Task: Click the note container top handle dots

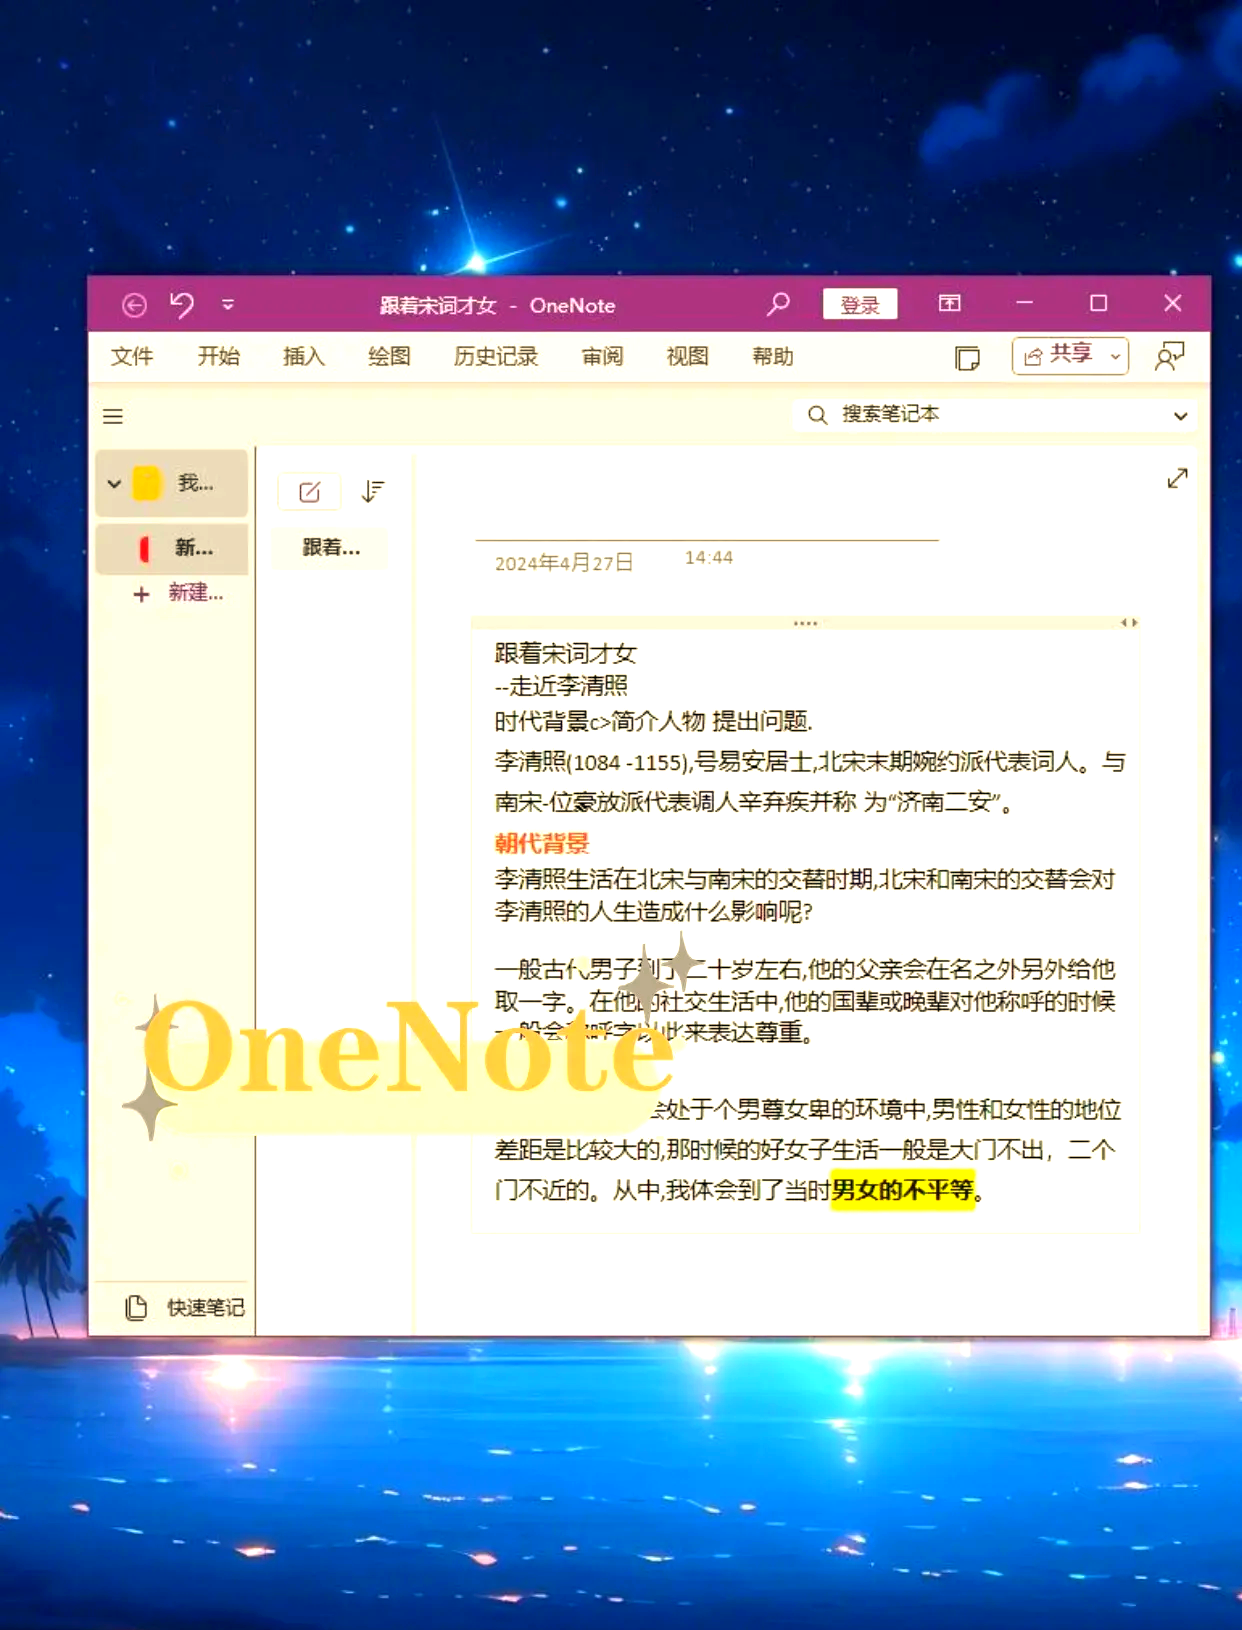Action: [805, 623]
